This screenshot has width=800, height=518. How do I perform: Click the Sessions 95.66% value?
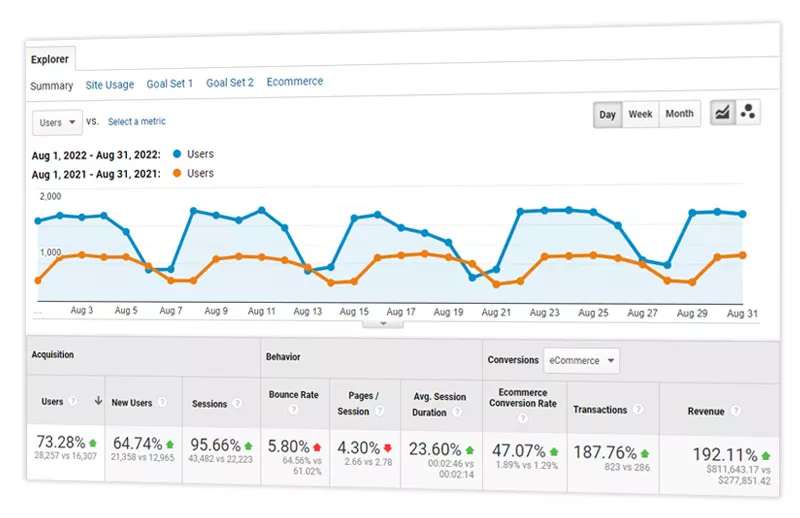tap(215, 445)
